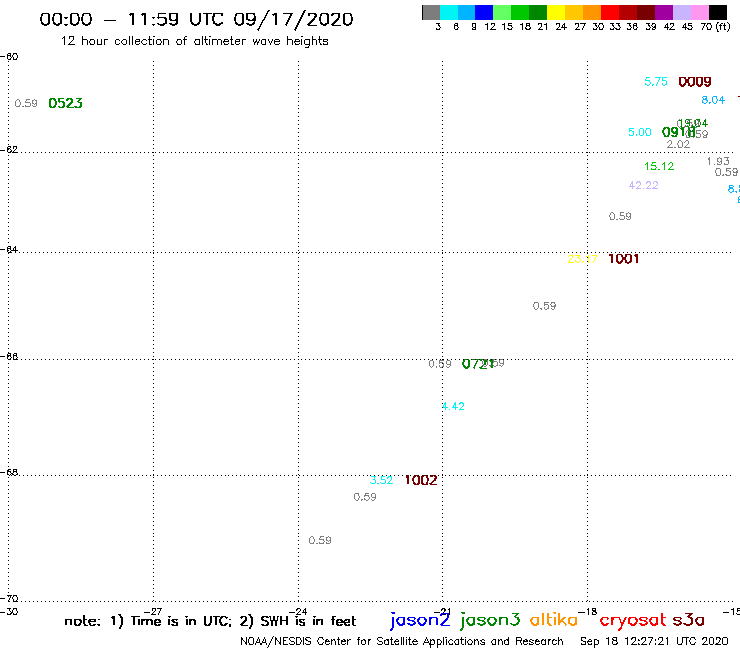The width and height of the screenshot is (740, 650).
Task: Click the orange 'altika' satellite legend label
Action: (554, 619)
